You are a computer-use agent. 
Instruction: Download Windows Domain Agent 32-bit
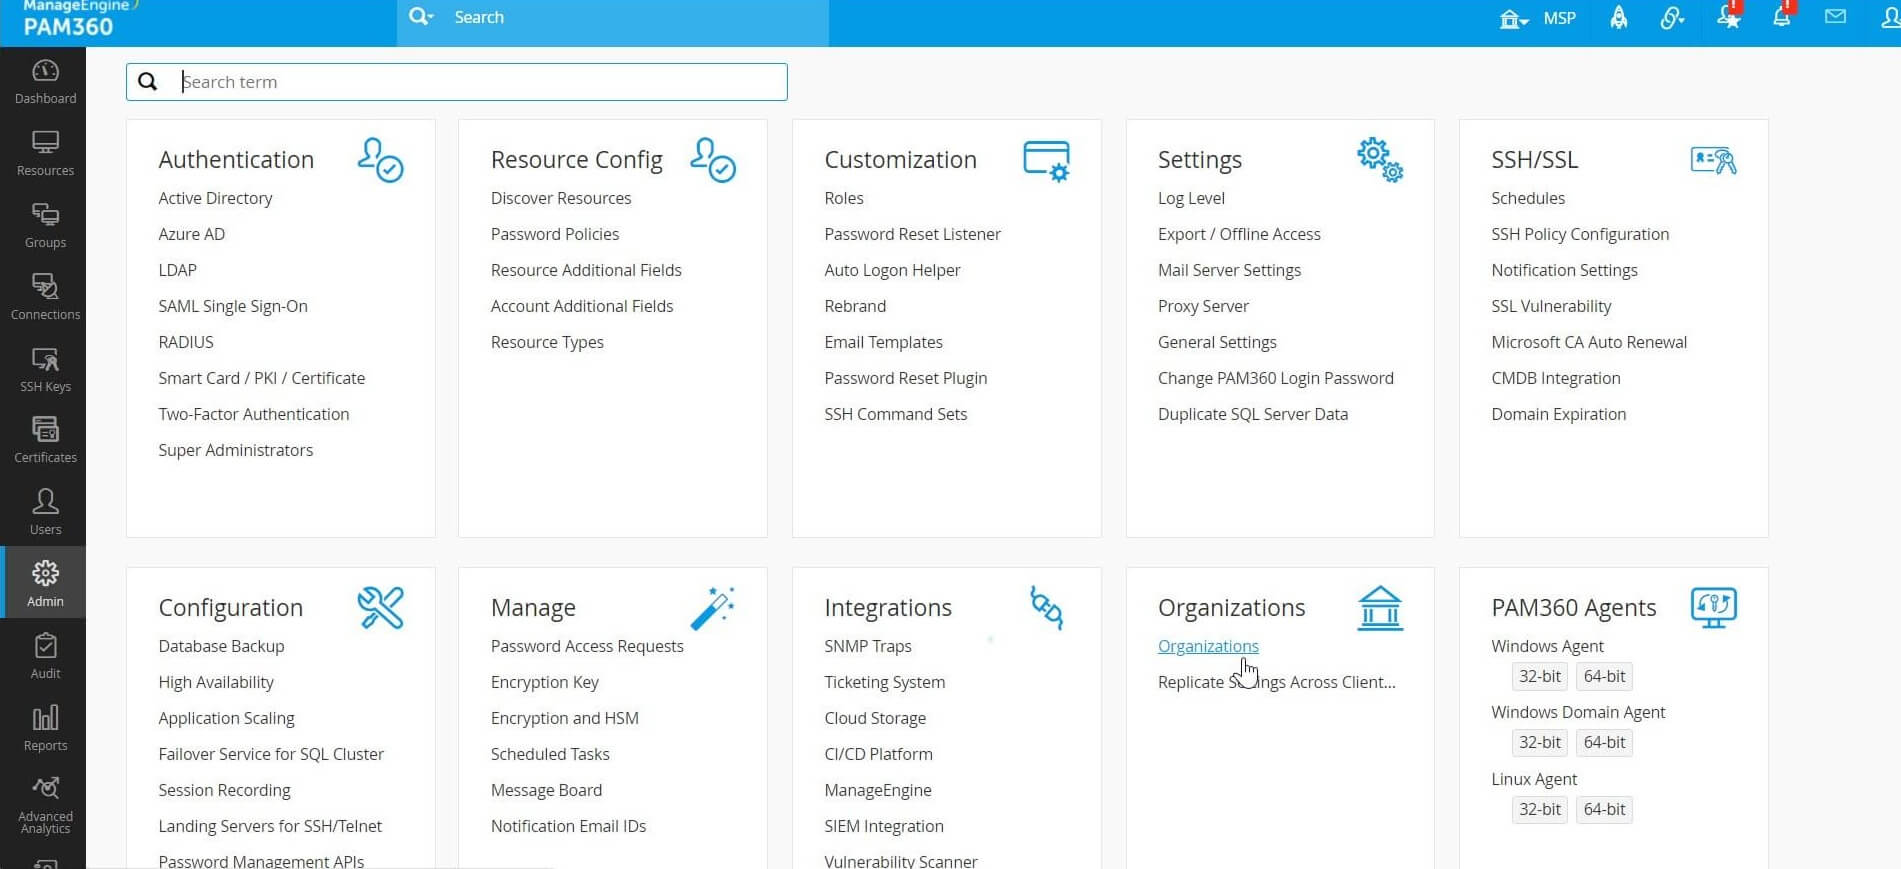point(1539,742)
